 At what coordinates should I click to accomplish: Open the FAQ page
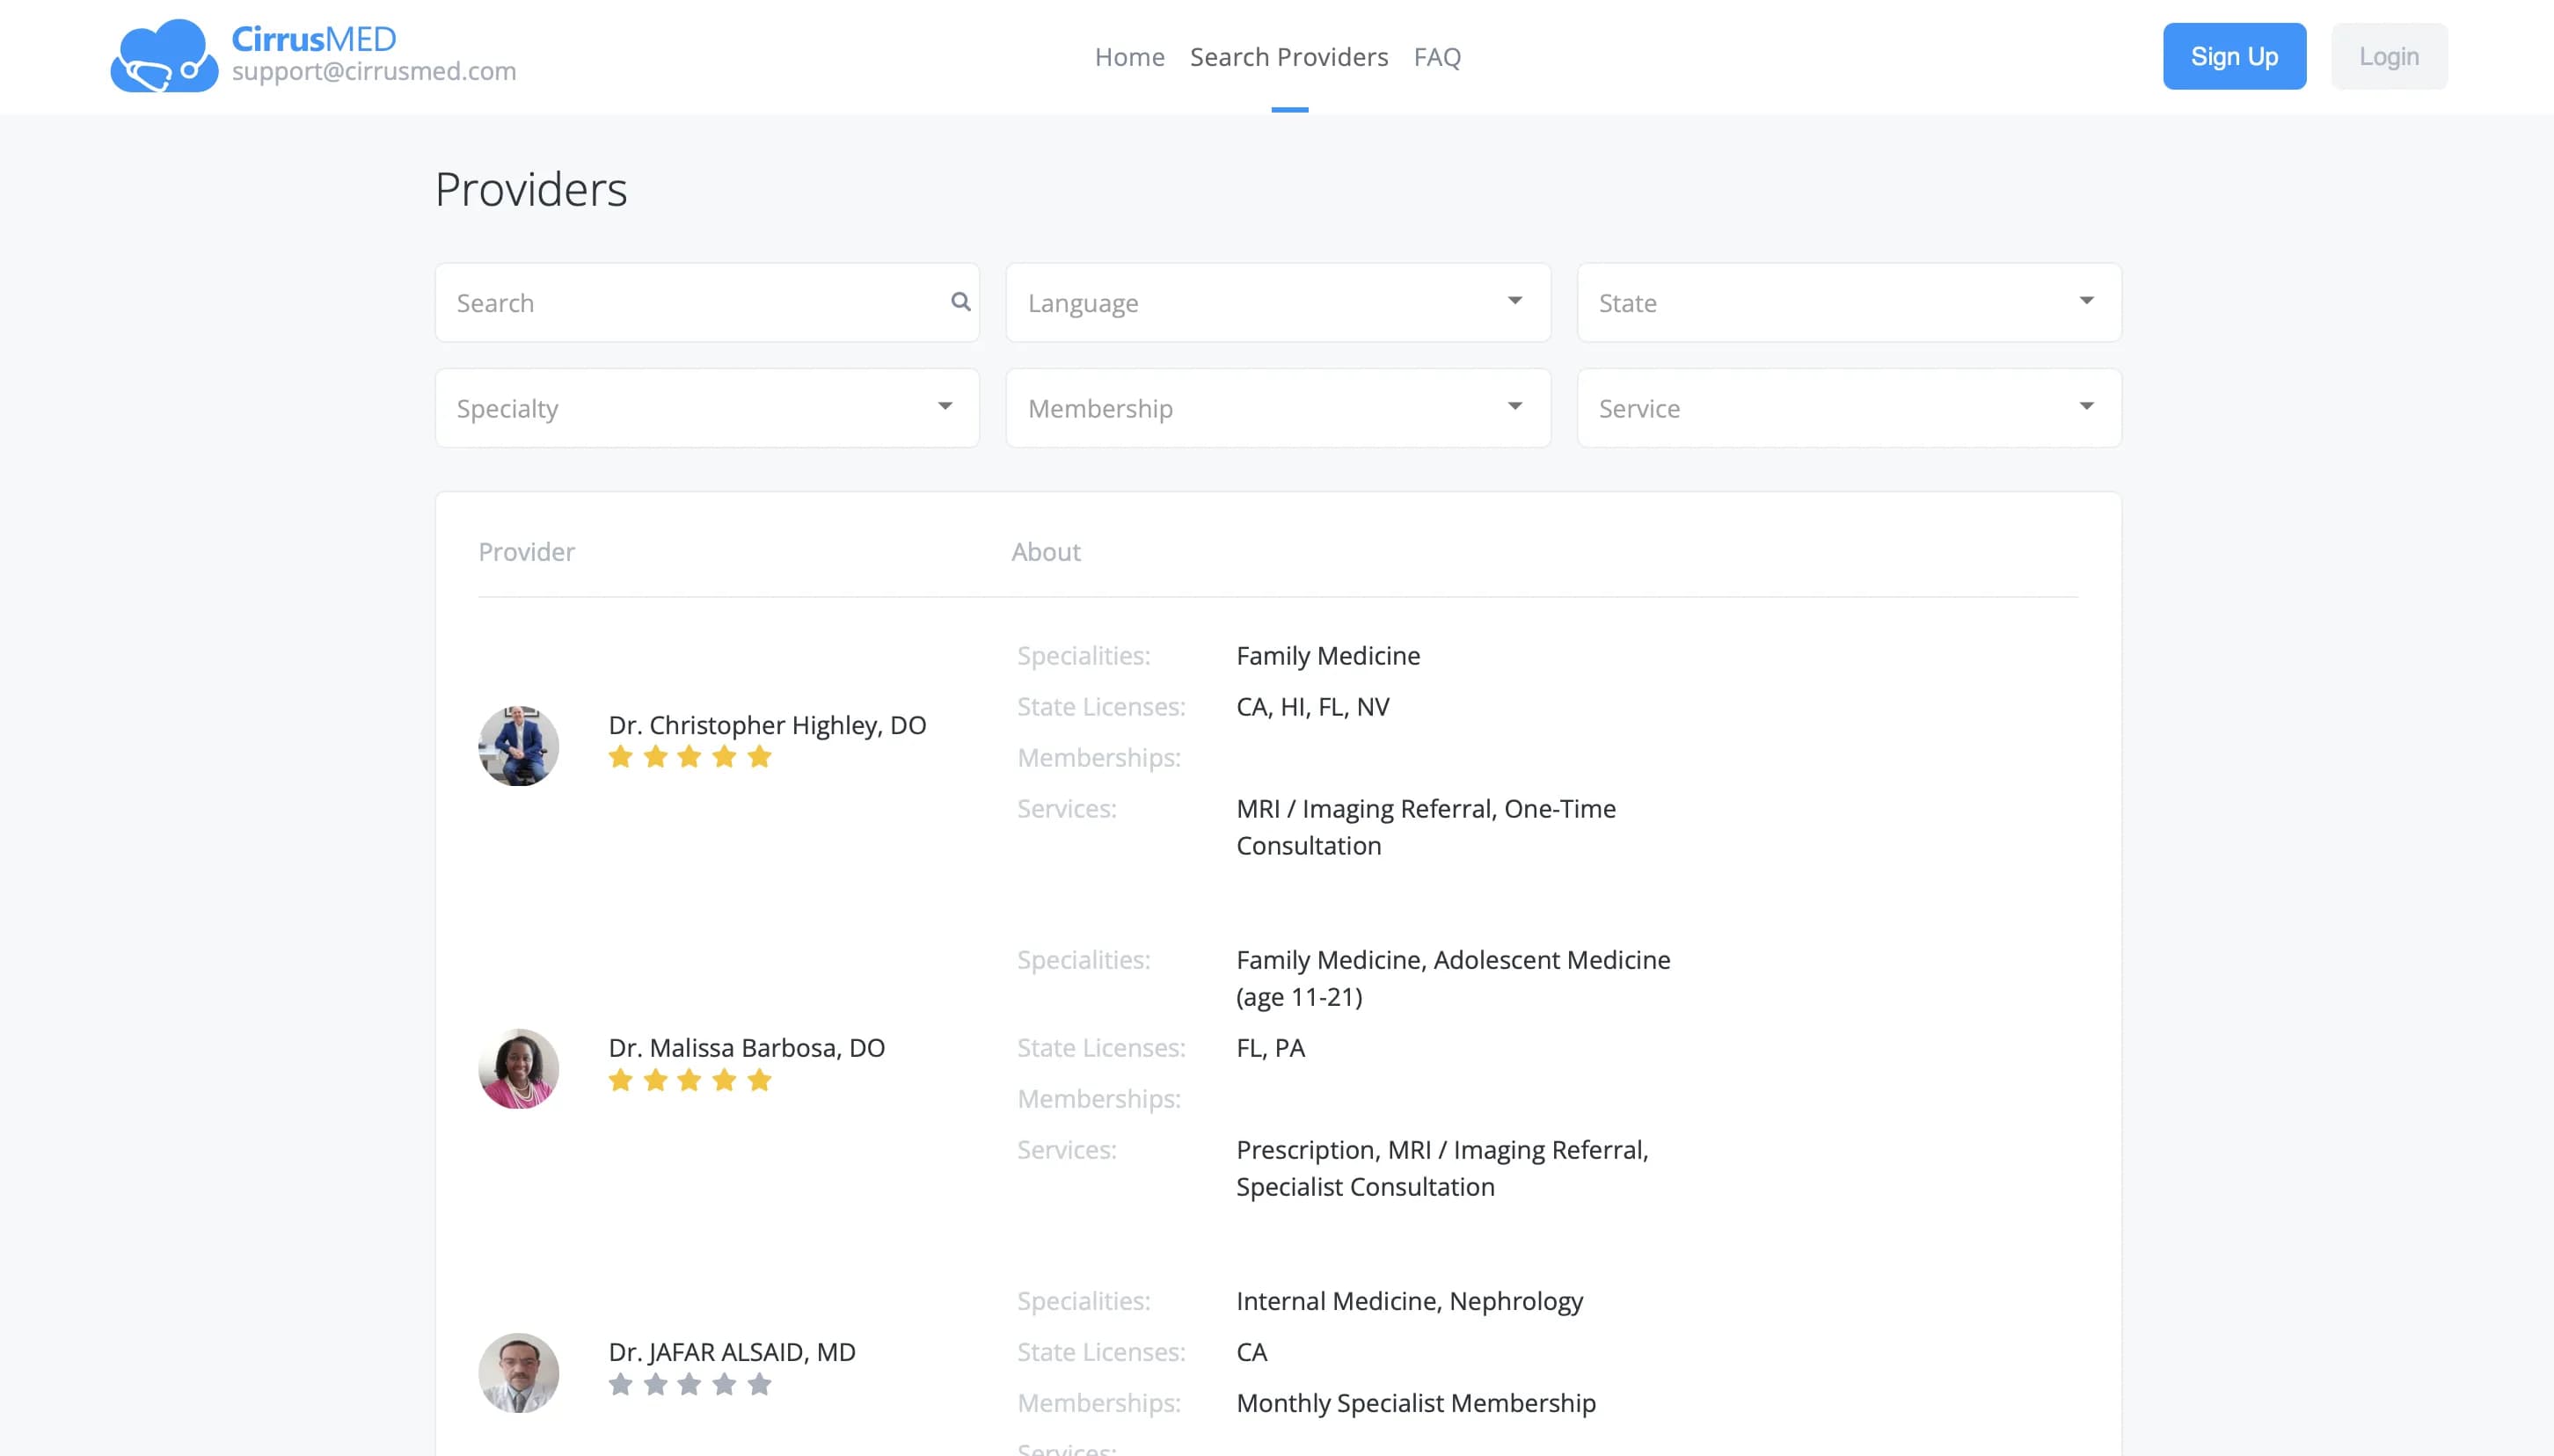pos(1437,57)
